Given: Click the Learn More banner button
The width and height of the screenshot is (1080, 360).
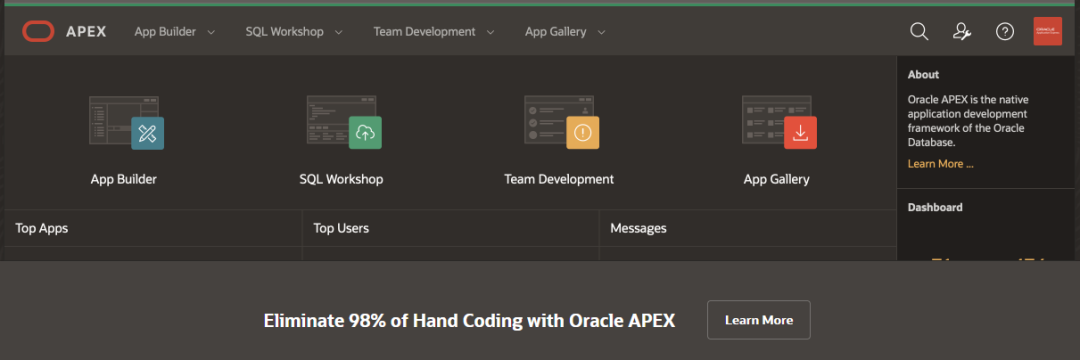Looking at the screenshot, I should click(x=758, y=320).
